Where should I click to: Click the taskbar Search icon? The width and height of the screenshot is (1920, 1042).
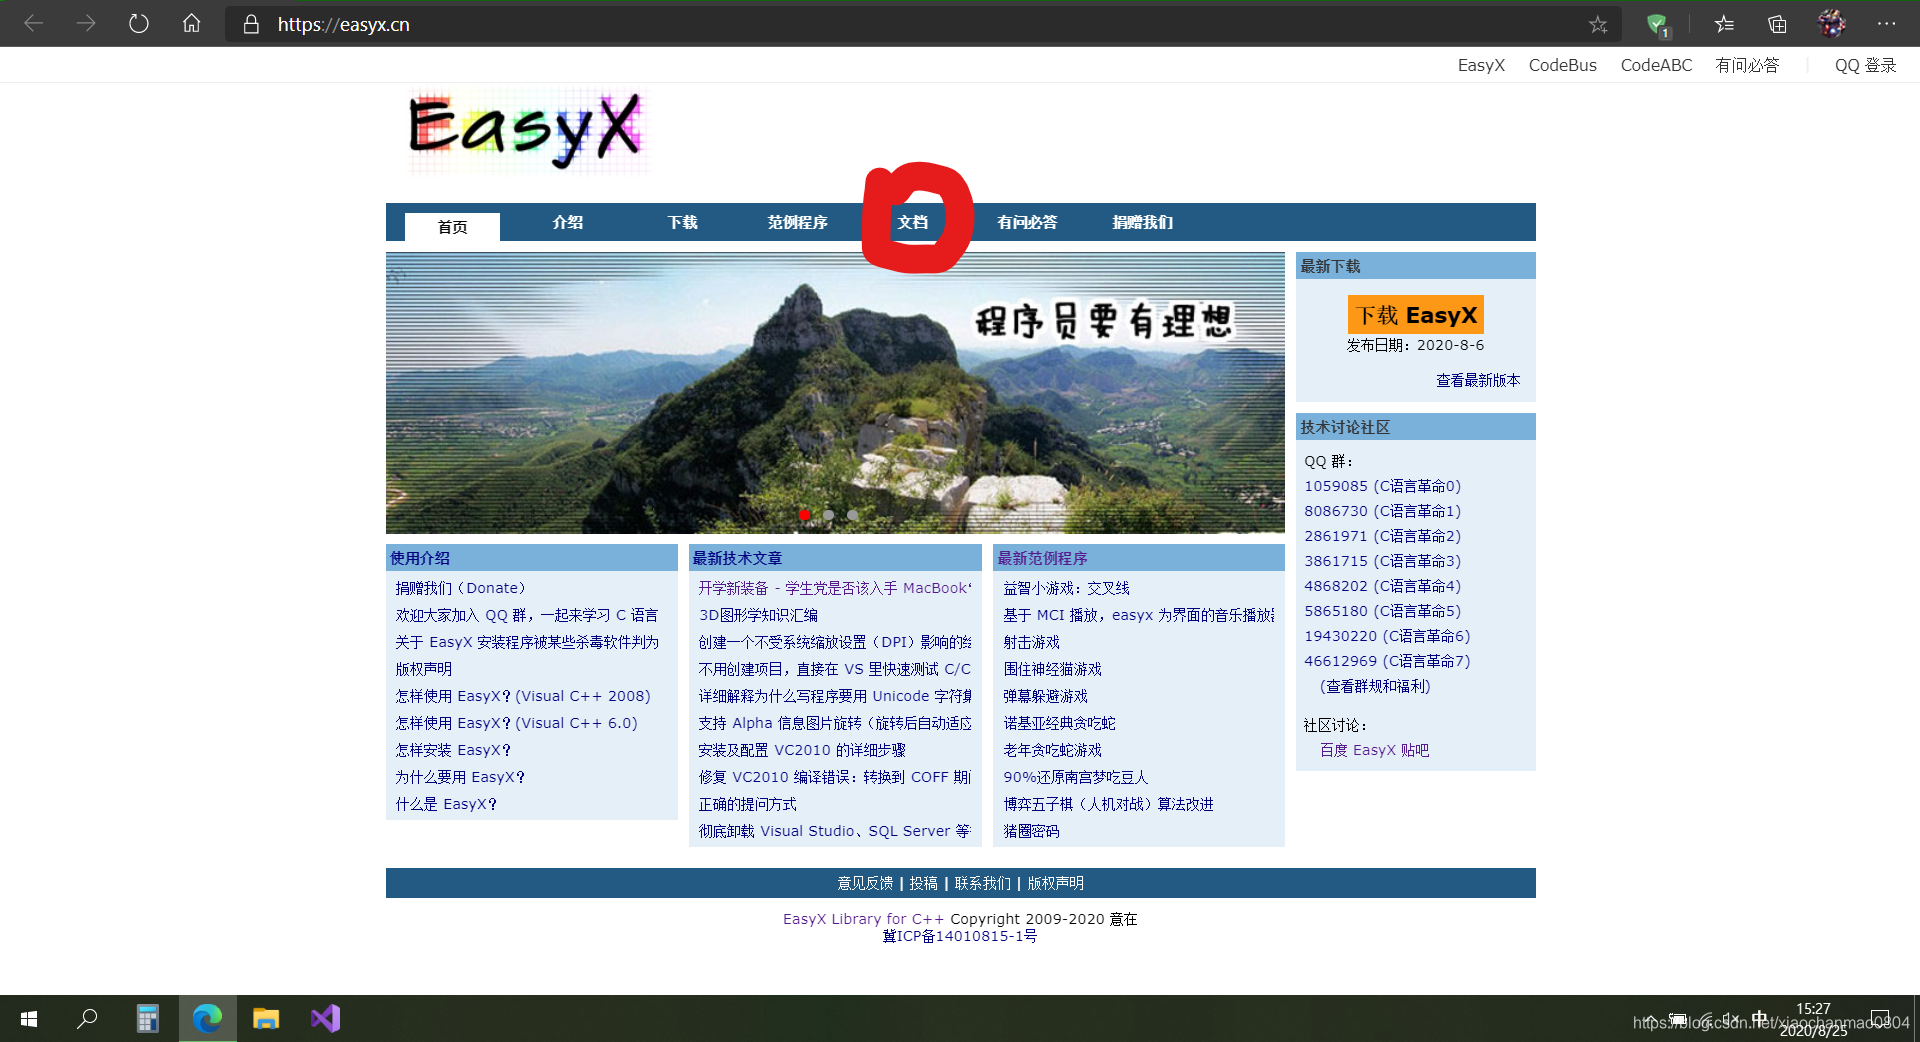(x=87, y=1018)
